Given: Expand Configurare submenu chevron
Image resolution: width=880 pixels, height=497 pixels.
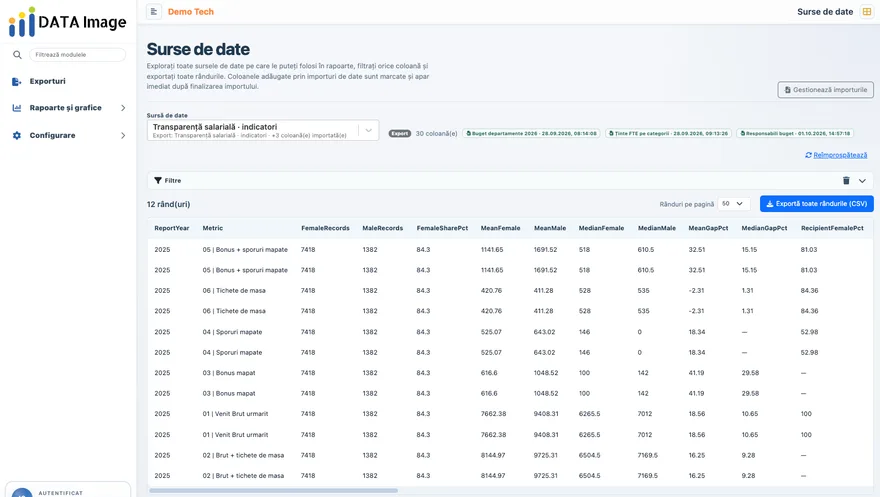Looking at the screenshot, I should [x=123, y=135].
